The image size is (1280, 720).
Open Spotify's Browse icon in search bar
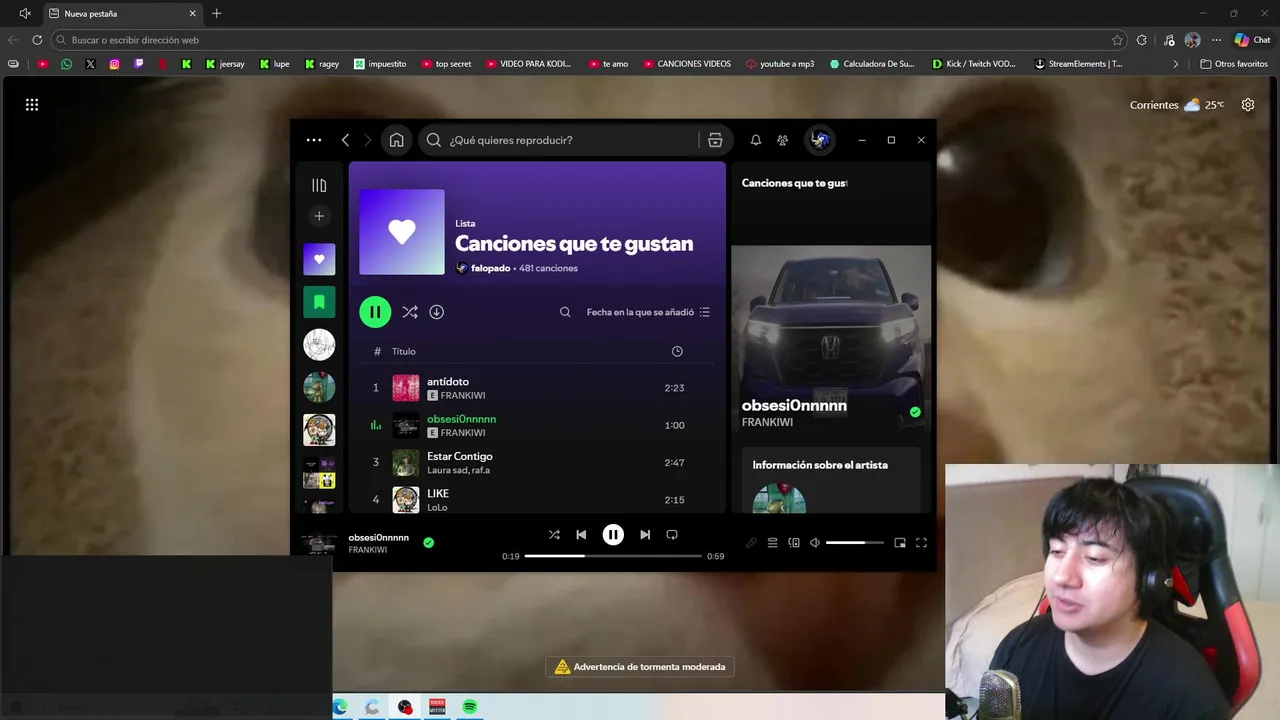point(715,140)
